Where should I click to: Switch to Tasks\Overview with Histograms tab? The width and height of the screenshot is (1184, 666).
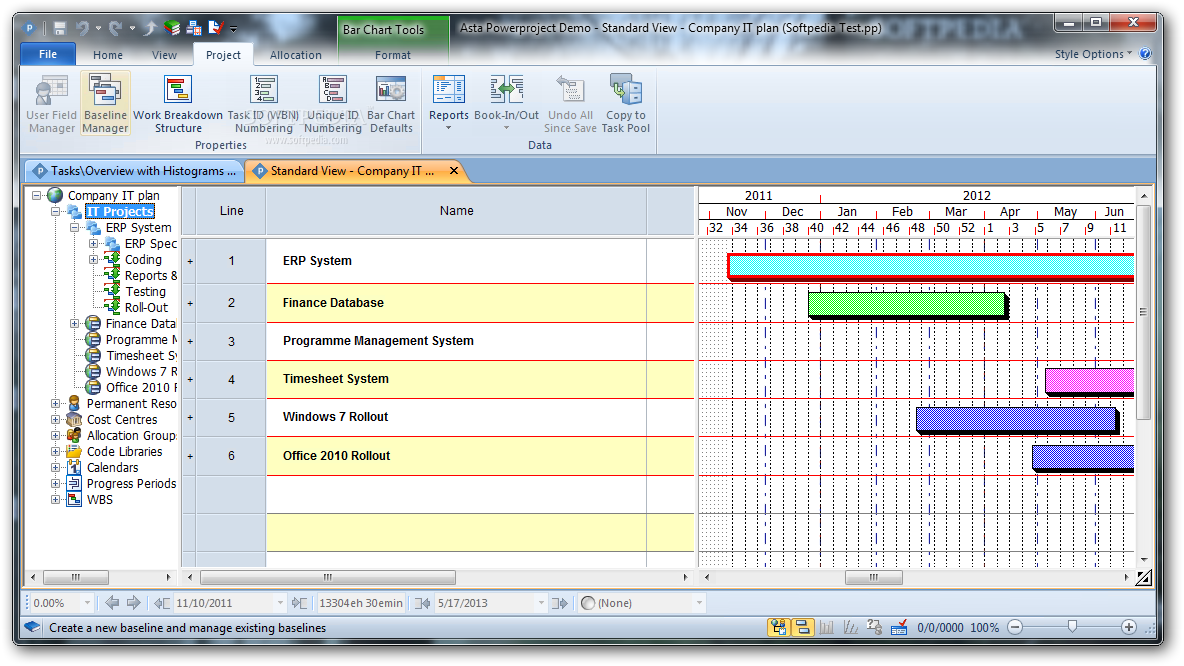(x=134, y=171)
